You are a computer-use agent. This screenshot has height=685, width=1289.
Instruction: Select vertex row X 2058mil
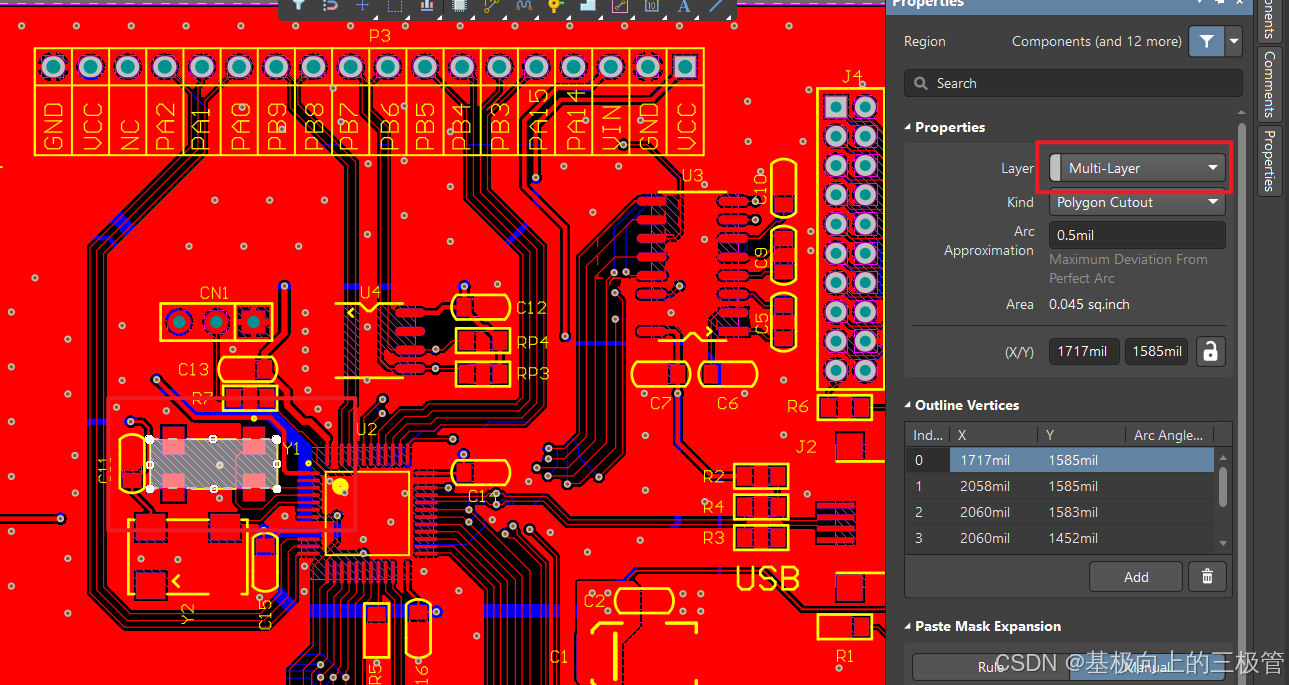click(x=1060, y=486)
